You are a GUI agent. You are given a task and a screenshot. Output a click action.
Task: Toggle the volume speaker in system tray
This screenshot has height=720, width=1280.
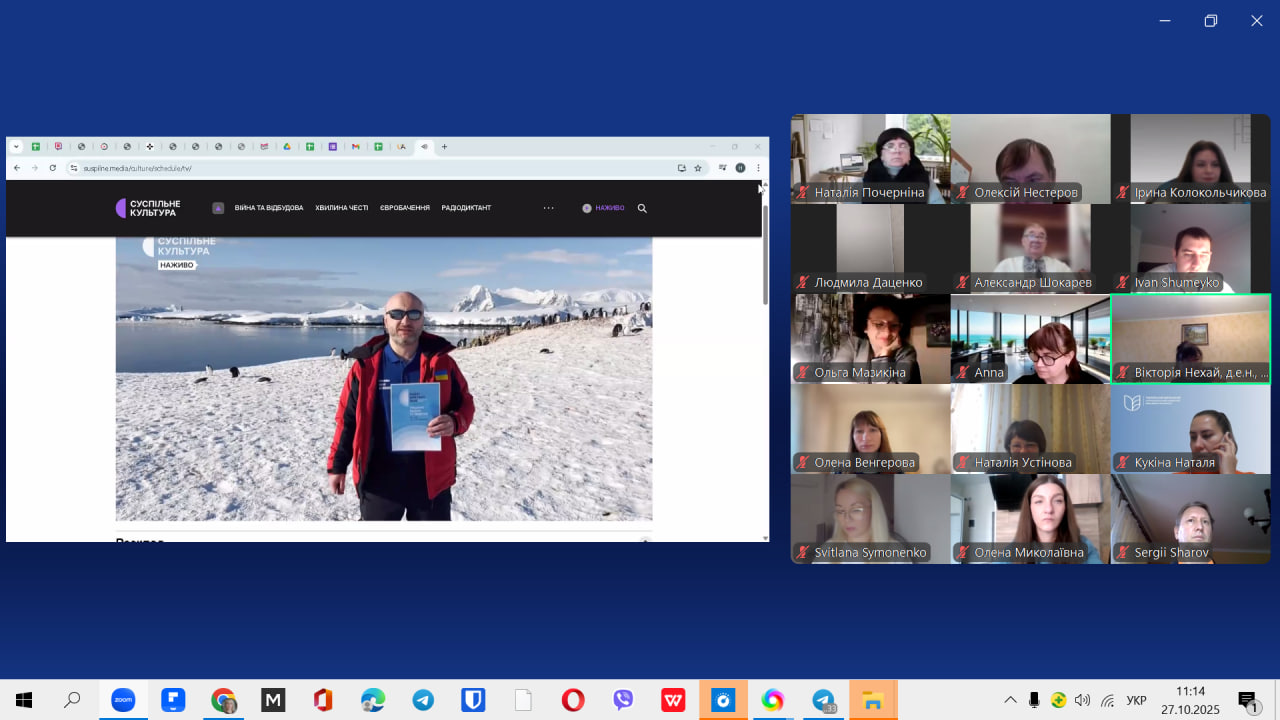[x=1082, y=700]
